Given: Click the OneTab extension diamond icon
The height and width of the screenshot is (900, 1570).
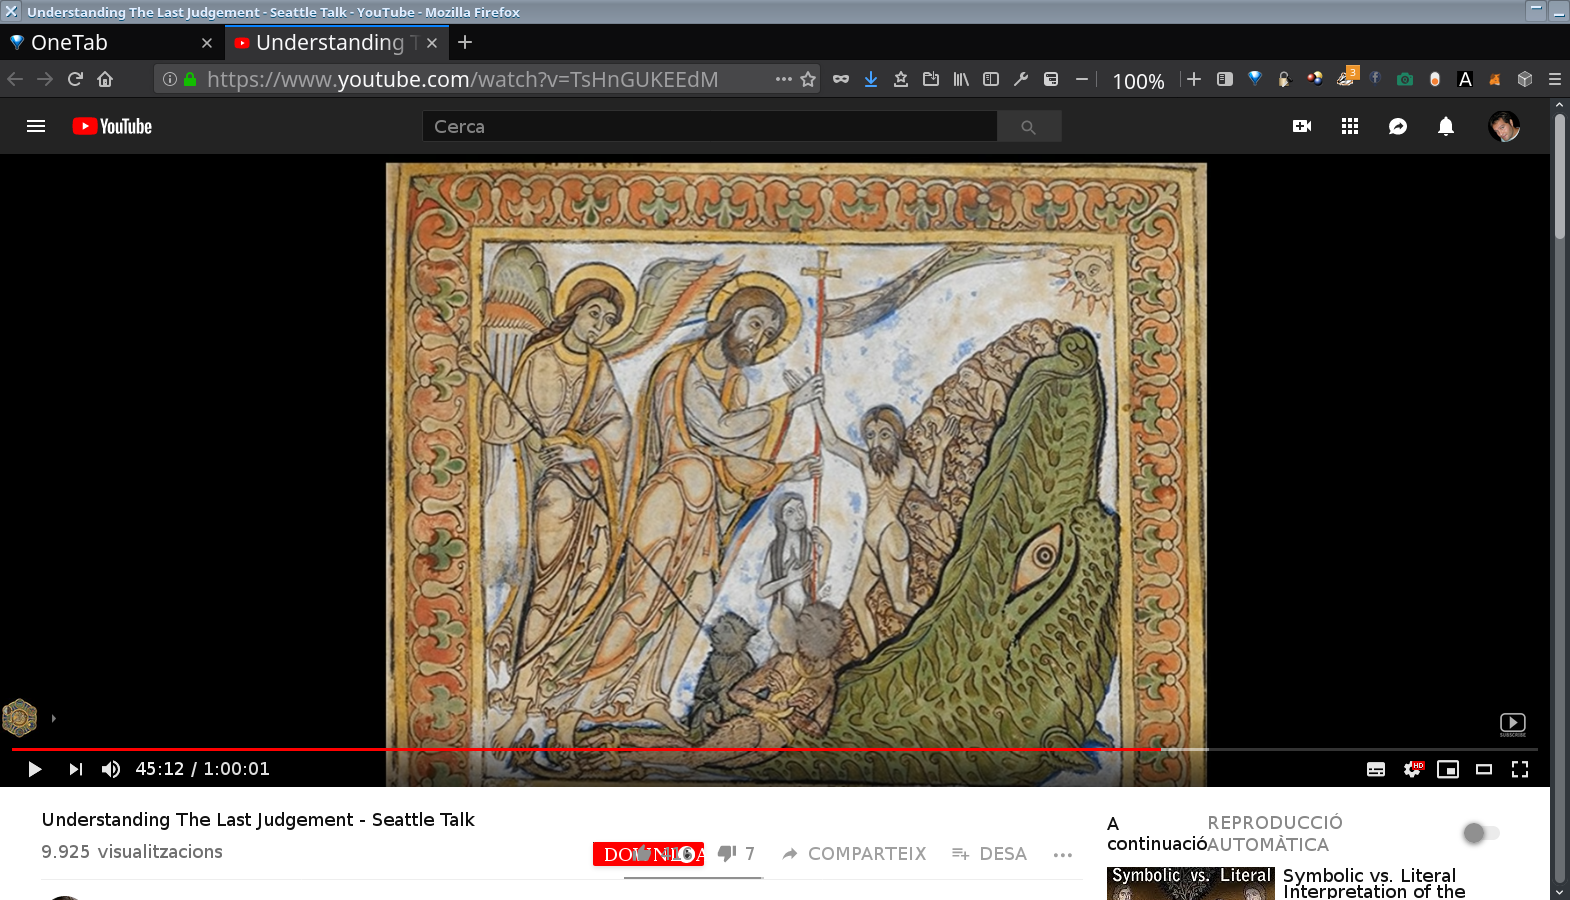Looking at the screenshot, I should click(1255, 79).
